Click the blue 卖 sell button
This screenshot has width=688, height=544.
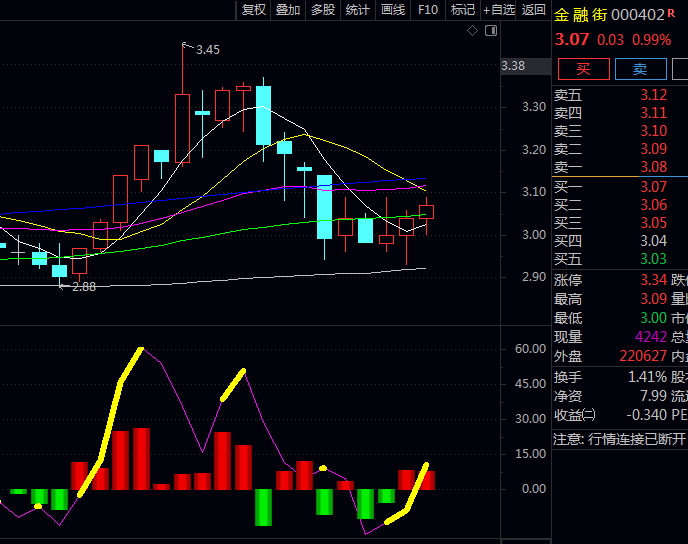641,69
